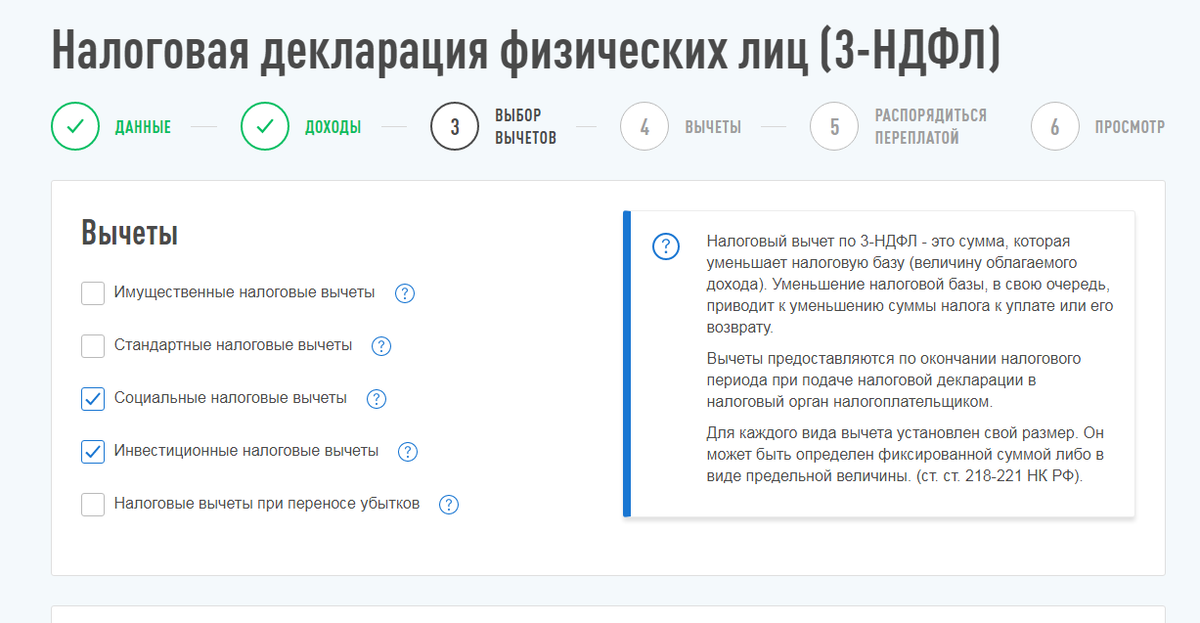Viewport: 1200px width, 623px height.
Task: Check Стандартные налоговые вычеты checkbox
Action: coord(93,346)
